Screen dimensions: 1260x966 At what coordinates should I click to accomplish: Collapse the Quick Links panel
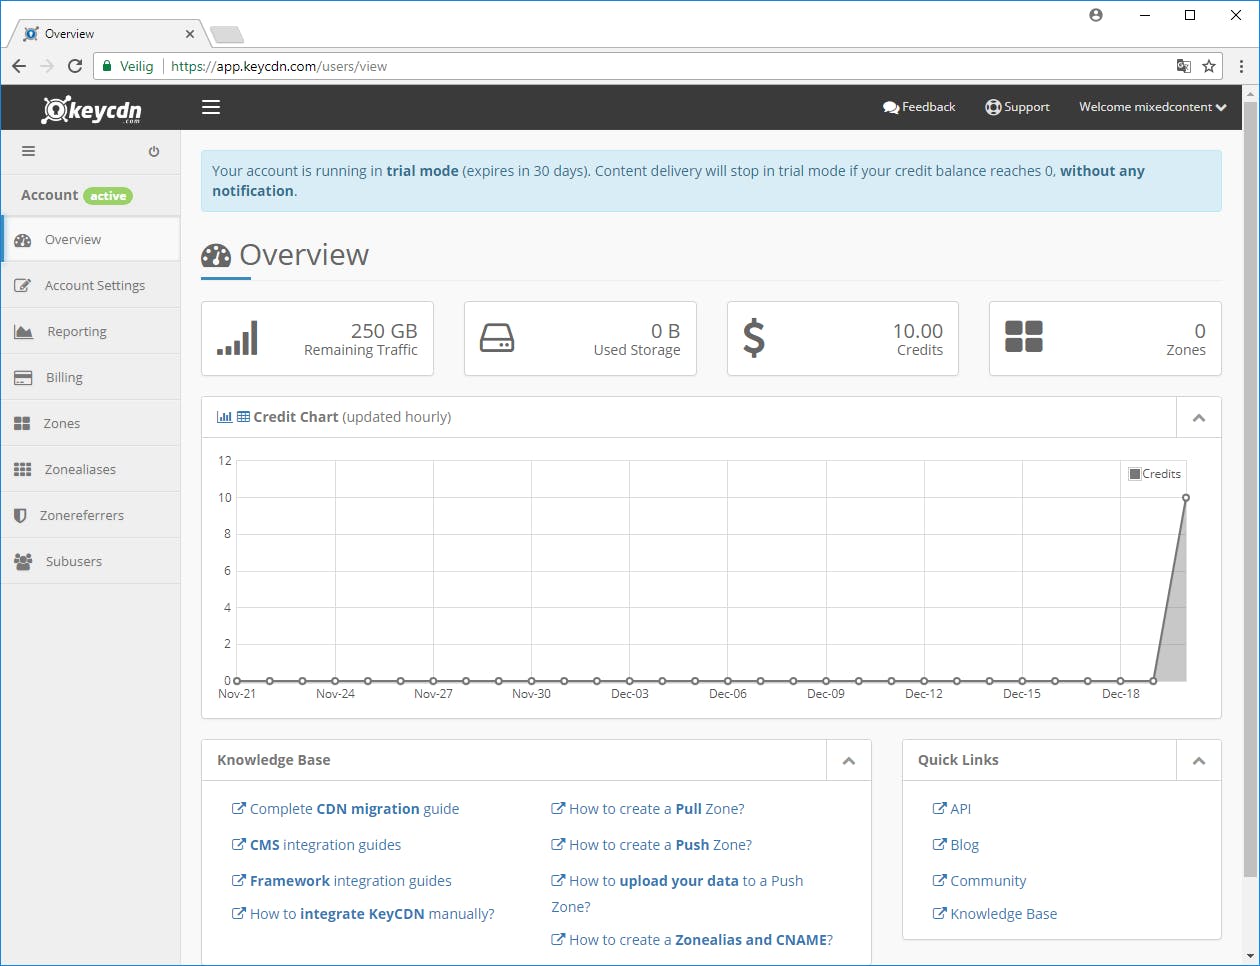(x=1198, y=761)
